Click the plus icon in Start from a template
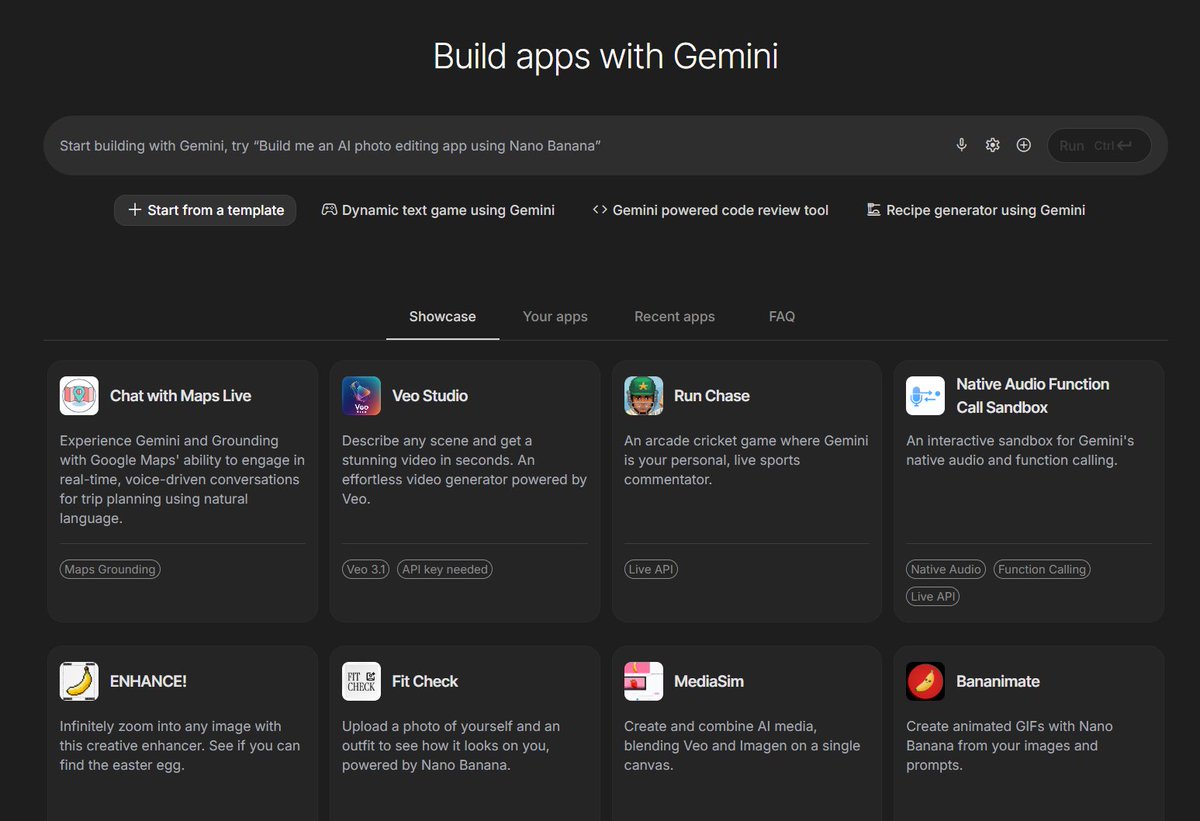The width and height of the screenshot is (1200, 821). click(135, 210)
